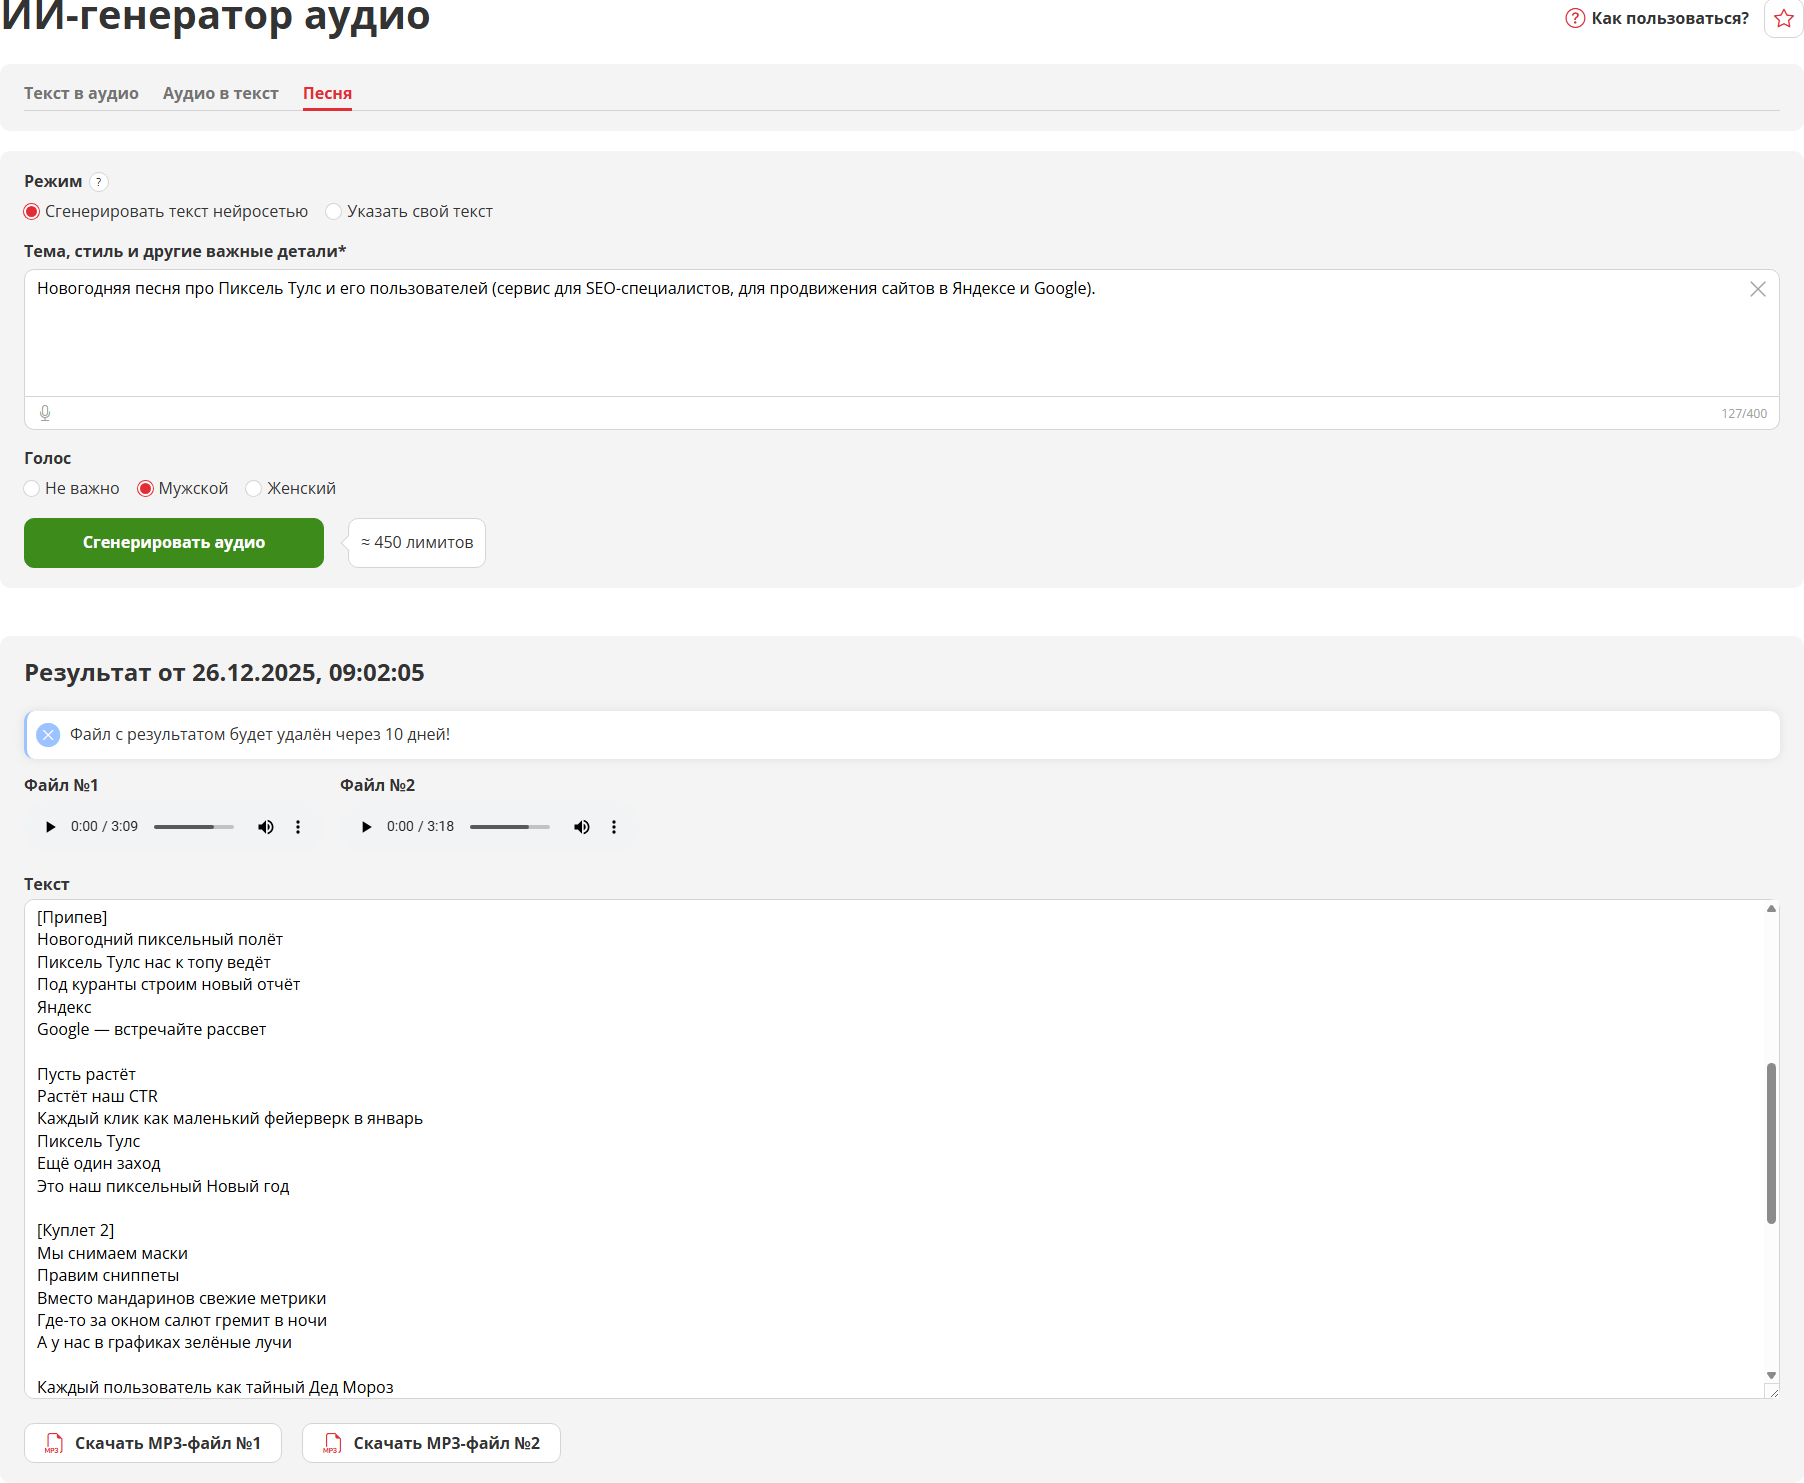This screenshot has width=1804, height=1483.
Task: Clear the topic text with the X icon
Action: tap(1757, 289)
